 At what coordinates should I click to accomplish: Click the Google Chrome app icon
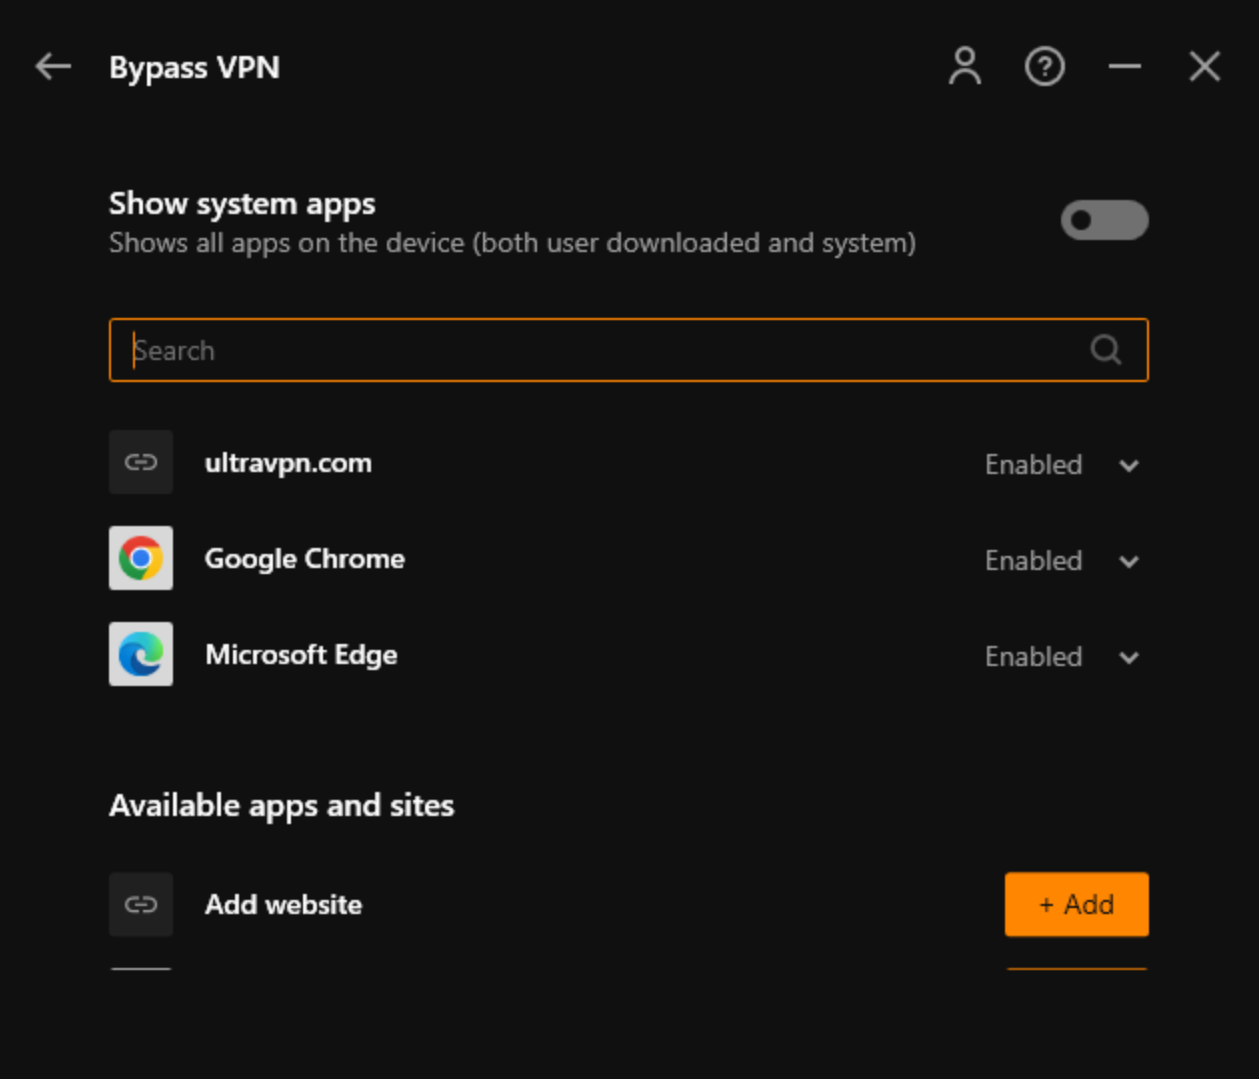[141, 558]
